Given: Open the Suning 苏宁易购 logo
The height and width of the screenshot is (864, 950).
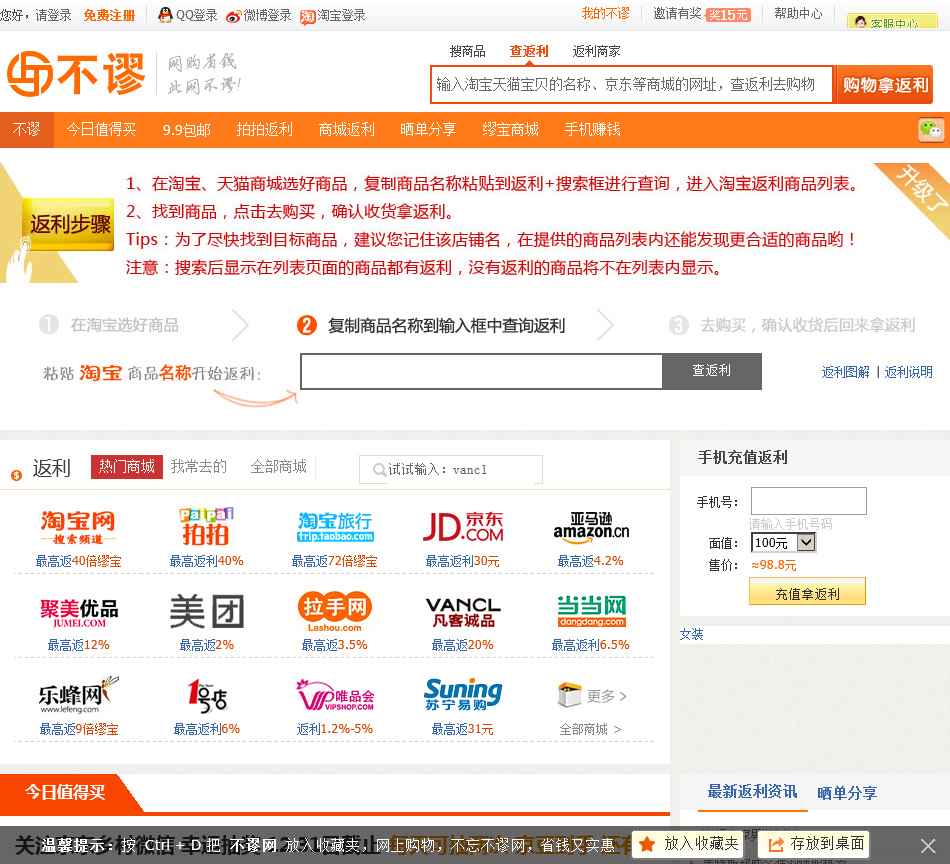Looking at the screenshot, I should 463,694.
